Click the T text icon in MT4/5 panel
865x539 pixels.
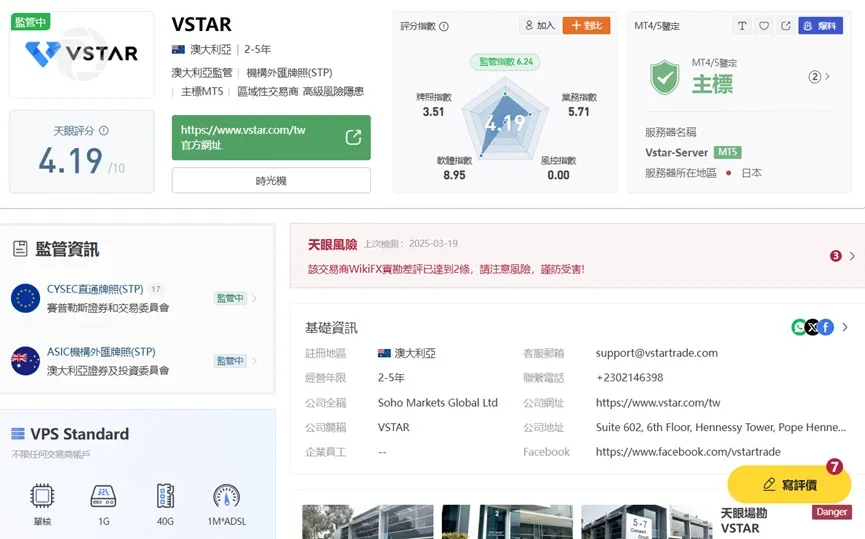pos(742,25)
